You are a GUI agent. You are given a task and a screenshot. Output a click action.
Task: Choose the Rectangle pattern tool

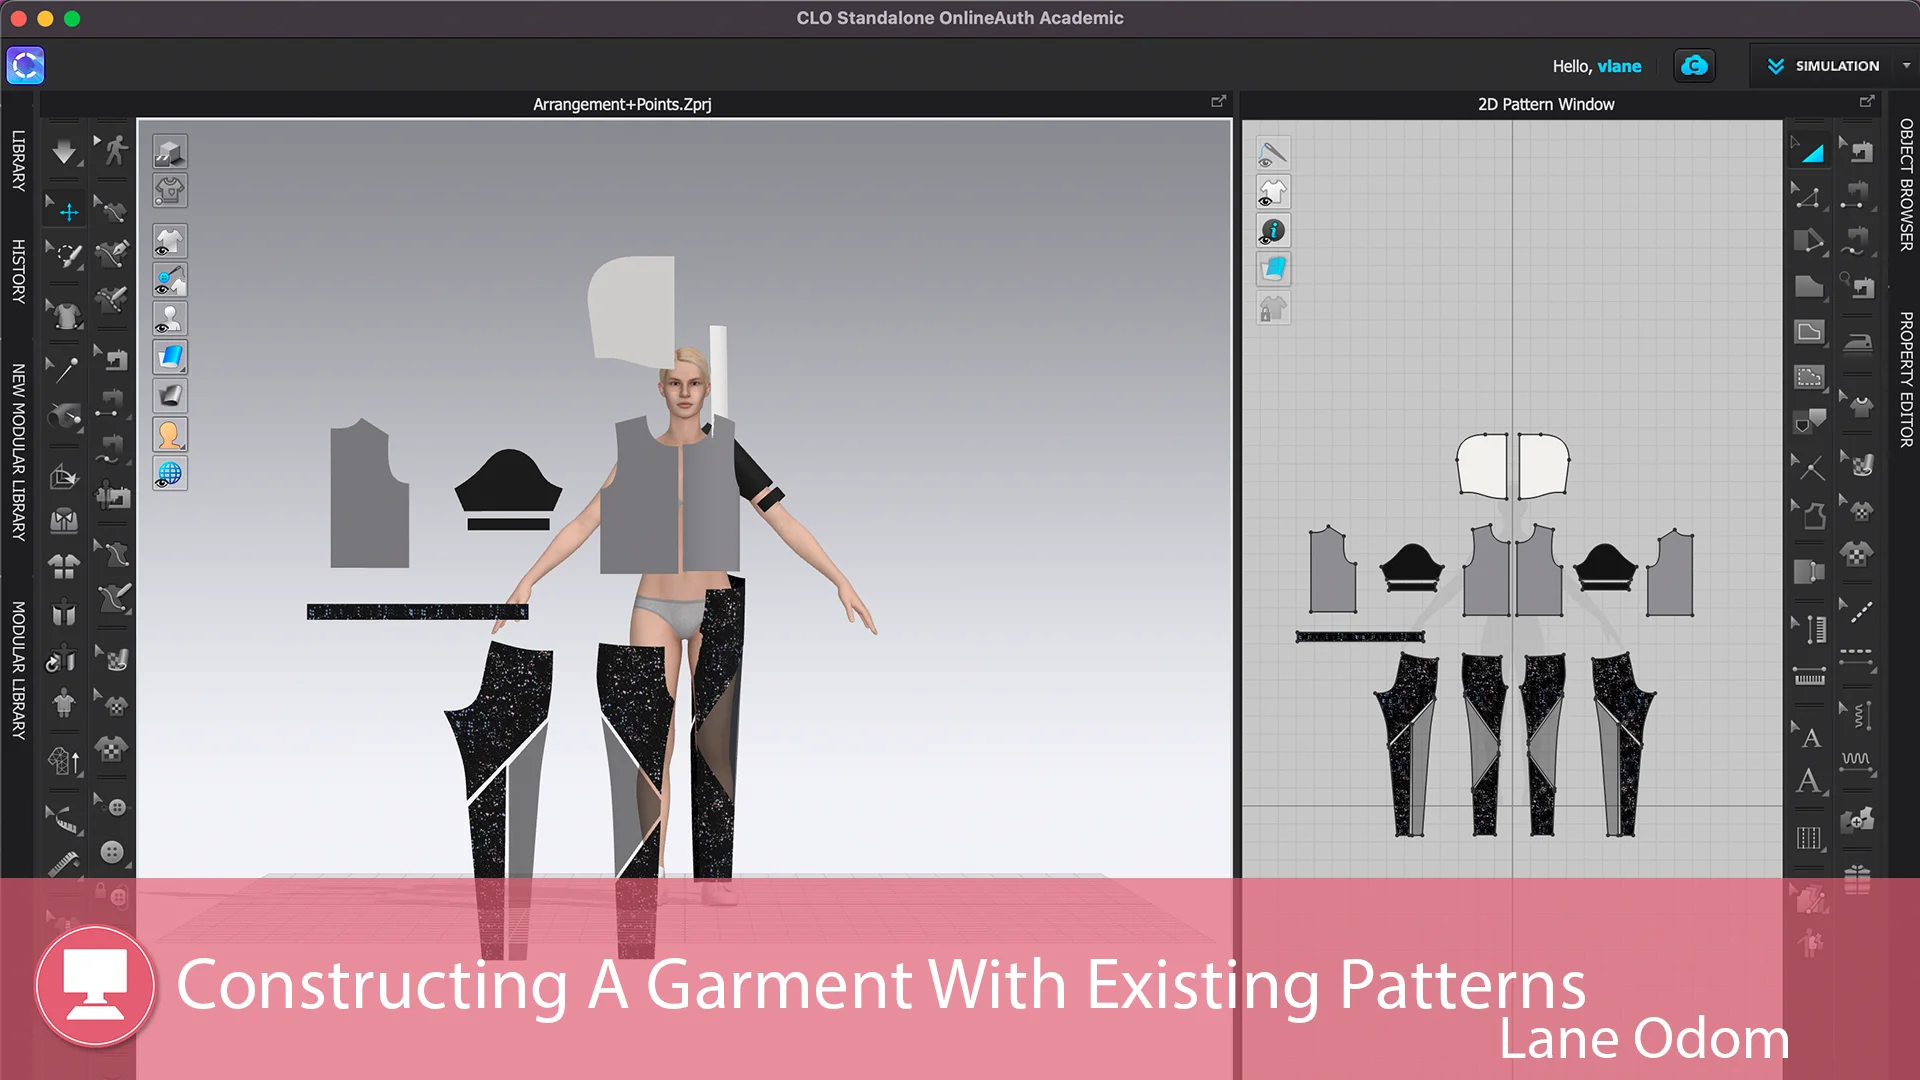[x=1809, y=332]
